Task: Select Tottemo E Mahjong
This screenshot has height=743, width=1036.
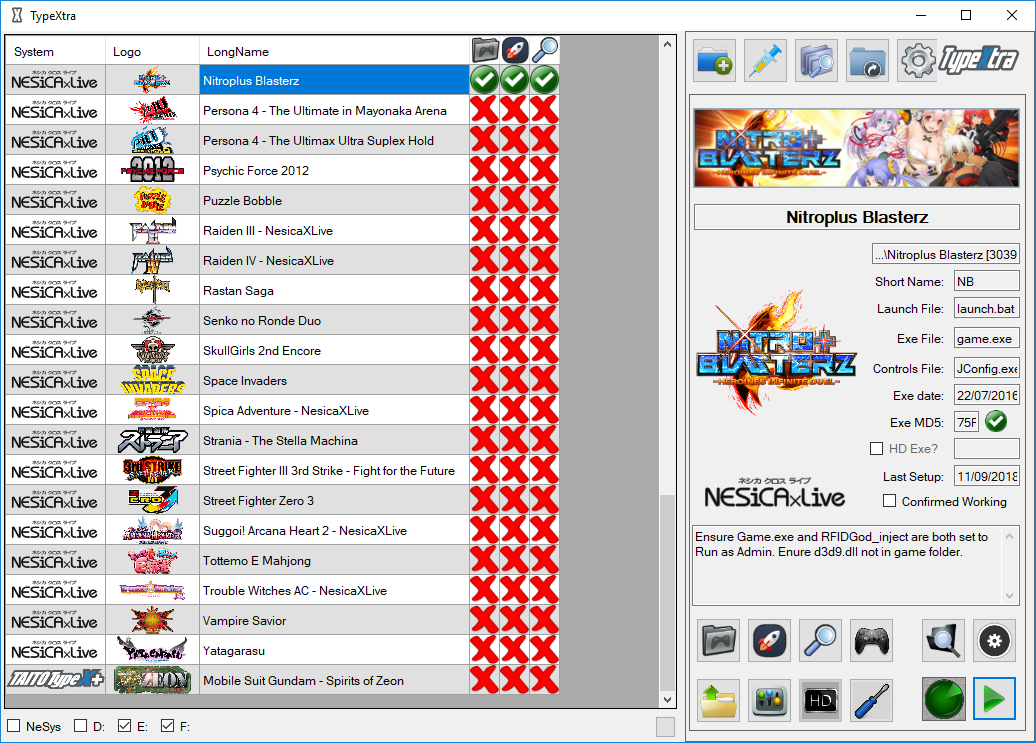Action: pos(334,561)
